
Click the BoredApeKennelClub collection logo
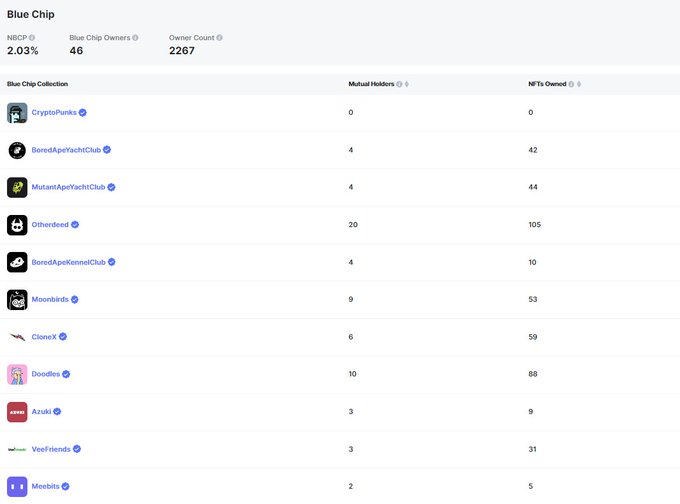(17, 262)
